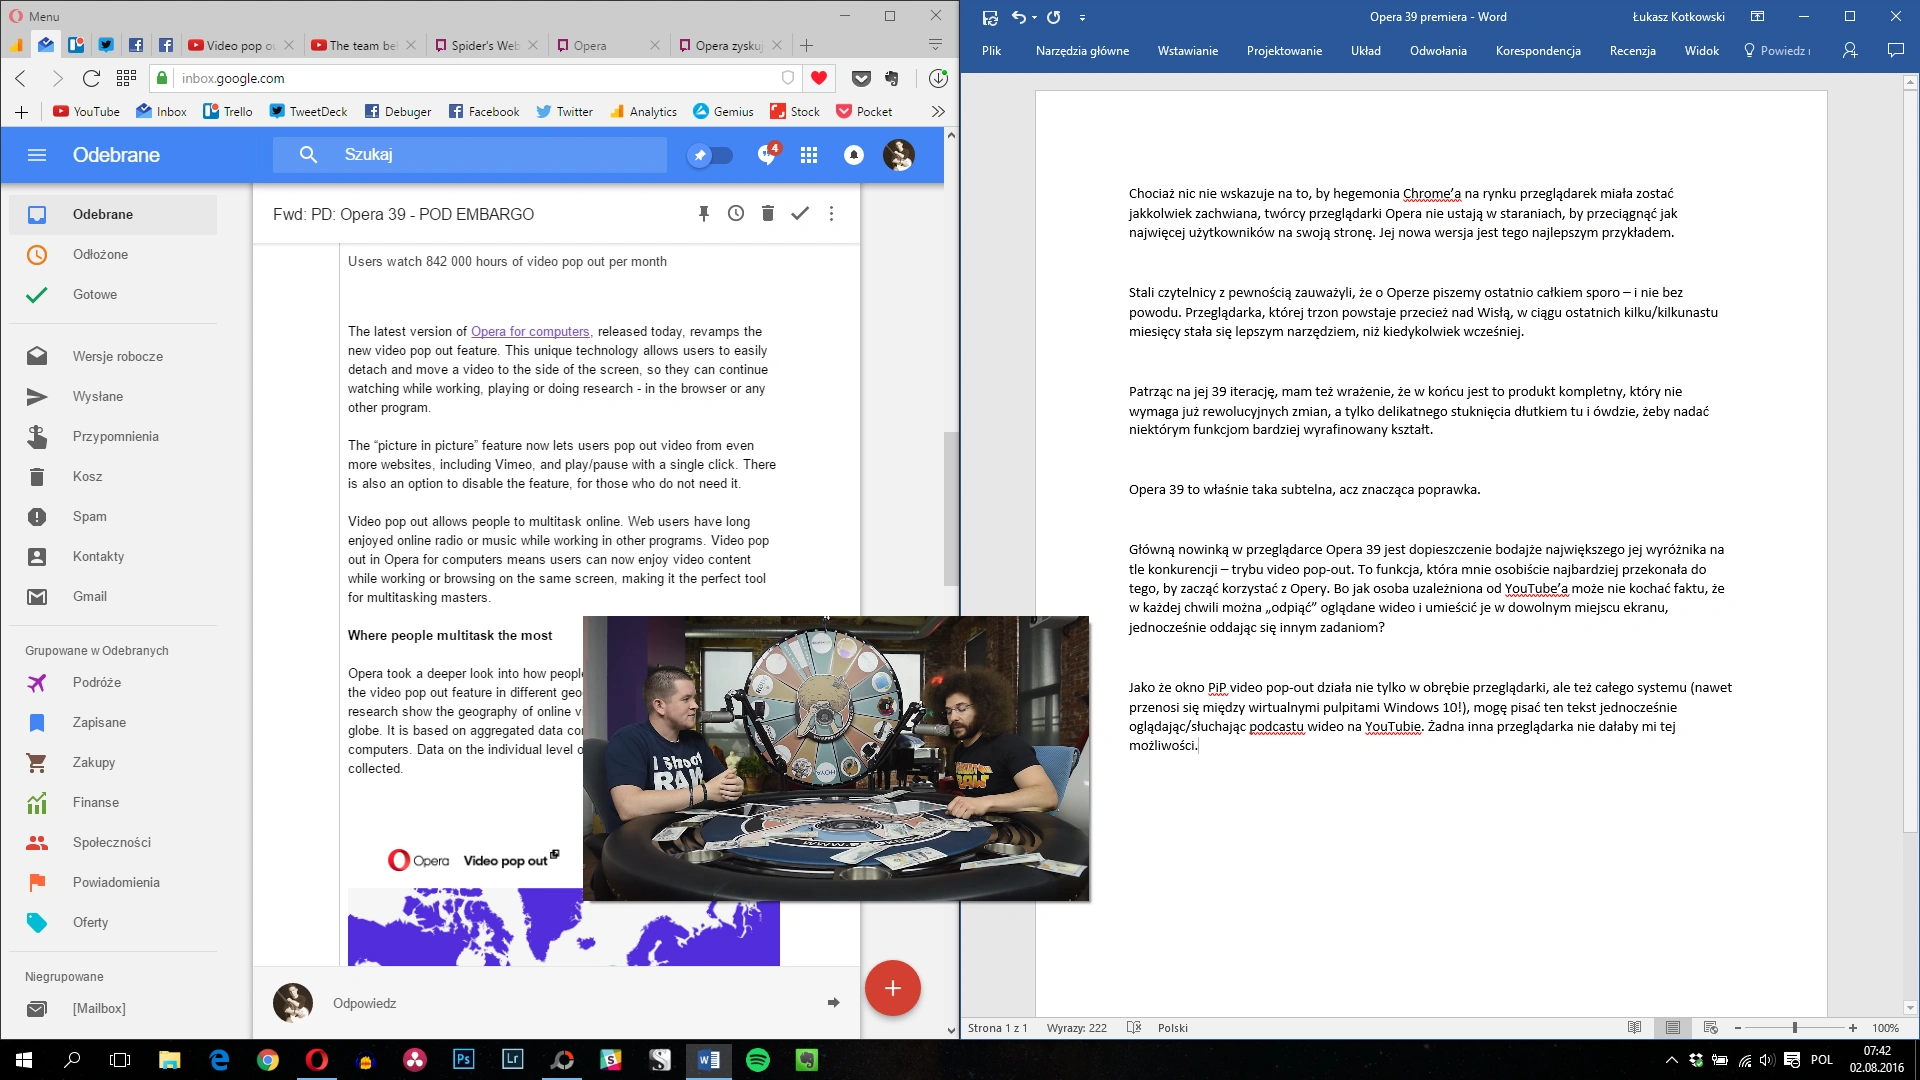Mark the email done with the checkmark

click(x=800, y=214)
